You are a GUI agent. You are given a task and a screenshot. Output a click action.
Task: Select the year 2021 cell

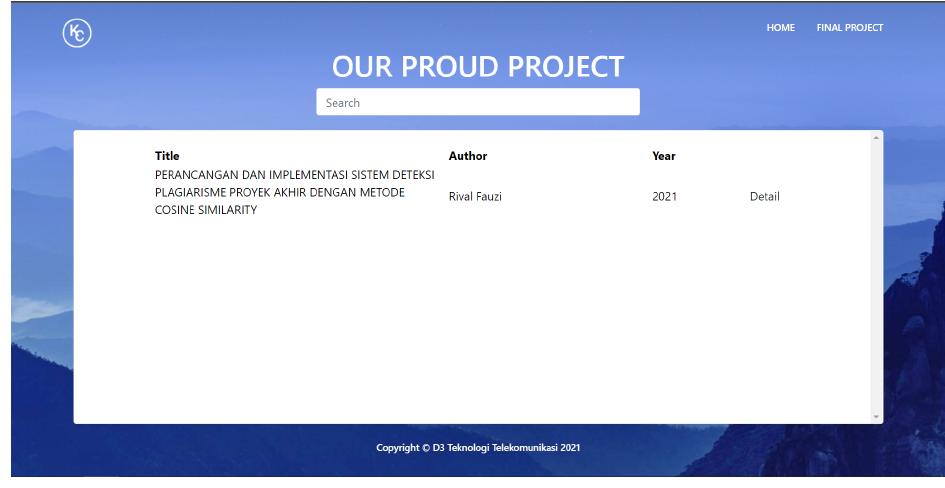point(664,196)
